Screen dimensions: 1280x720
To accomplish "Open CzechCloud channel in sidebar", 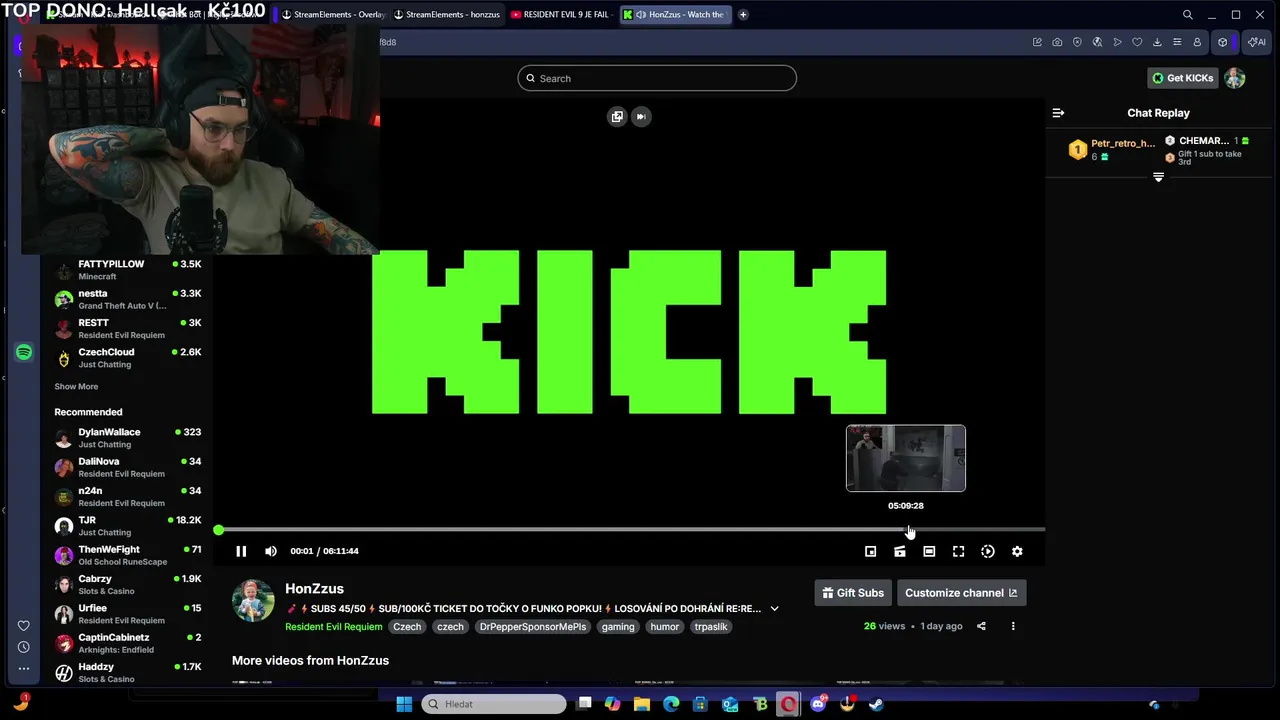I will (x=128, y=358).
